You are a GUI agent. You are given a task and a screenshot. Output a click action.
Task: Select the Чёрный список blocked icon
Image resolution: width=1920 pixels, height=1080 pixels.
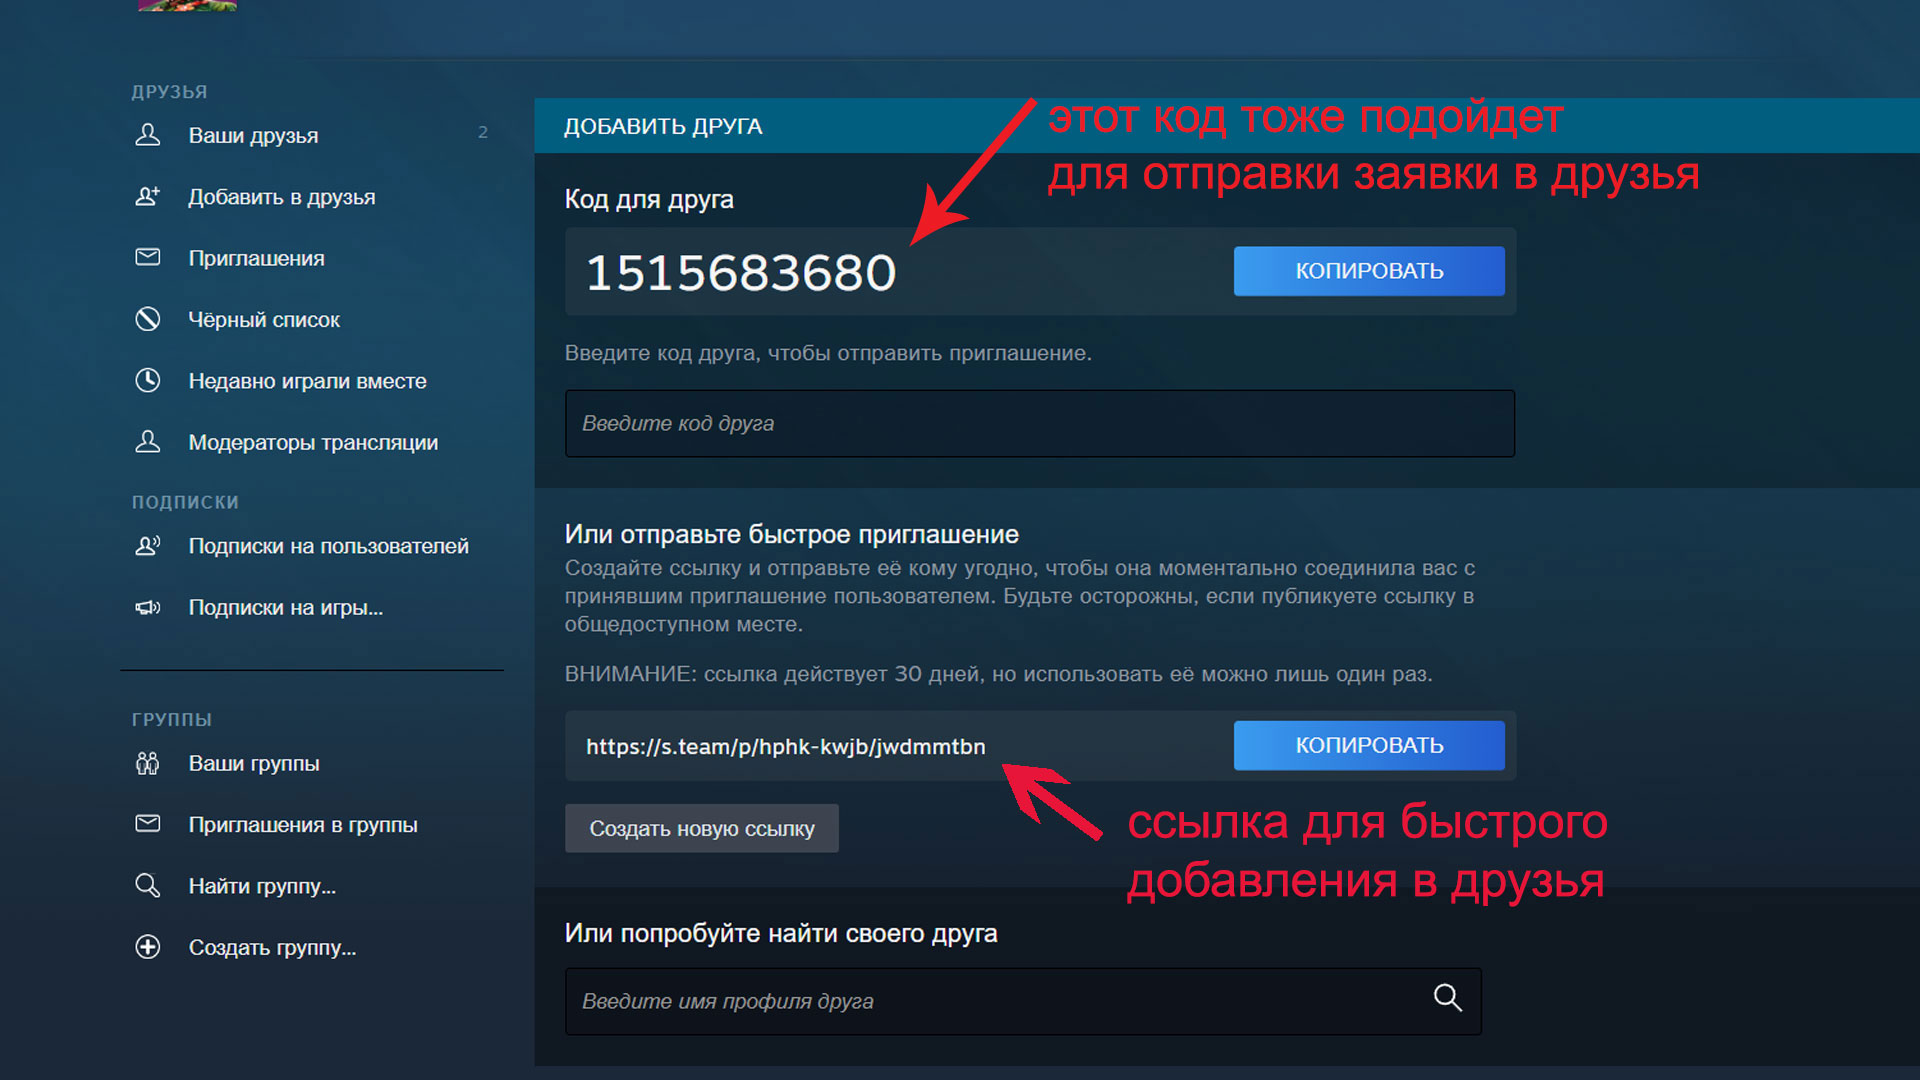(148, 319)
